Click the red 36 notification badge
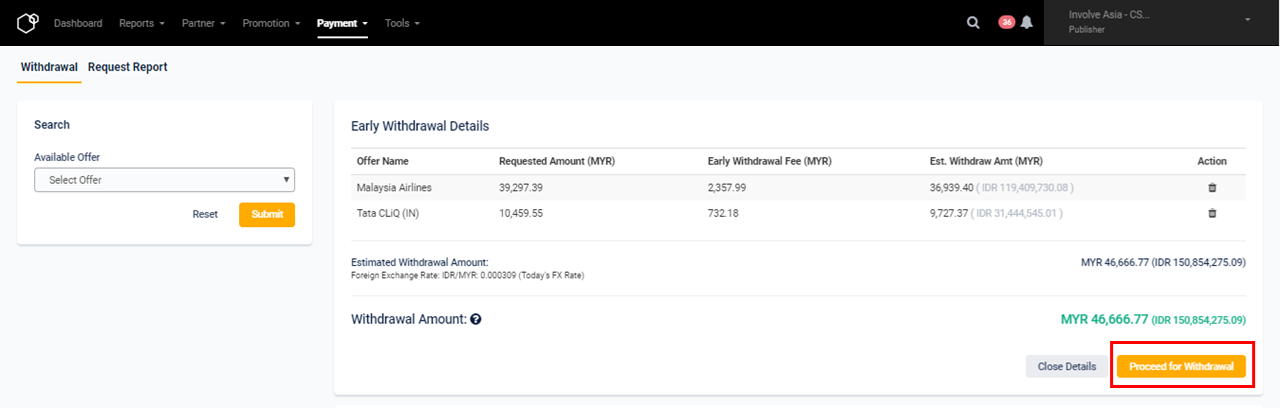The height and width of the screenshot is (408, 1280). pos(1007,22)
